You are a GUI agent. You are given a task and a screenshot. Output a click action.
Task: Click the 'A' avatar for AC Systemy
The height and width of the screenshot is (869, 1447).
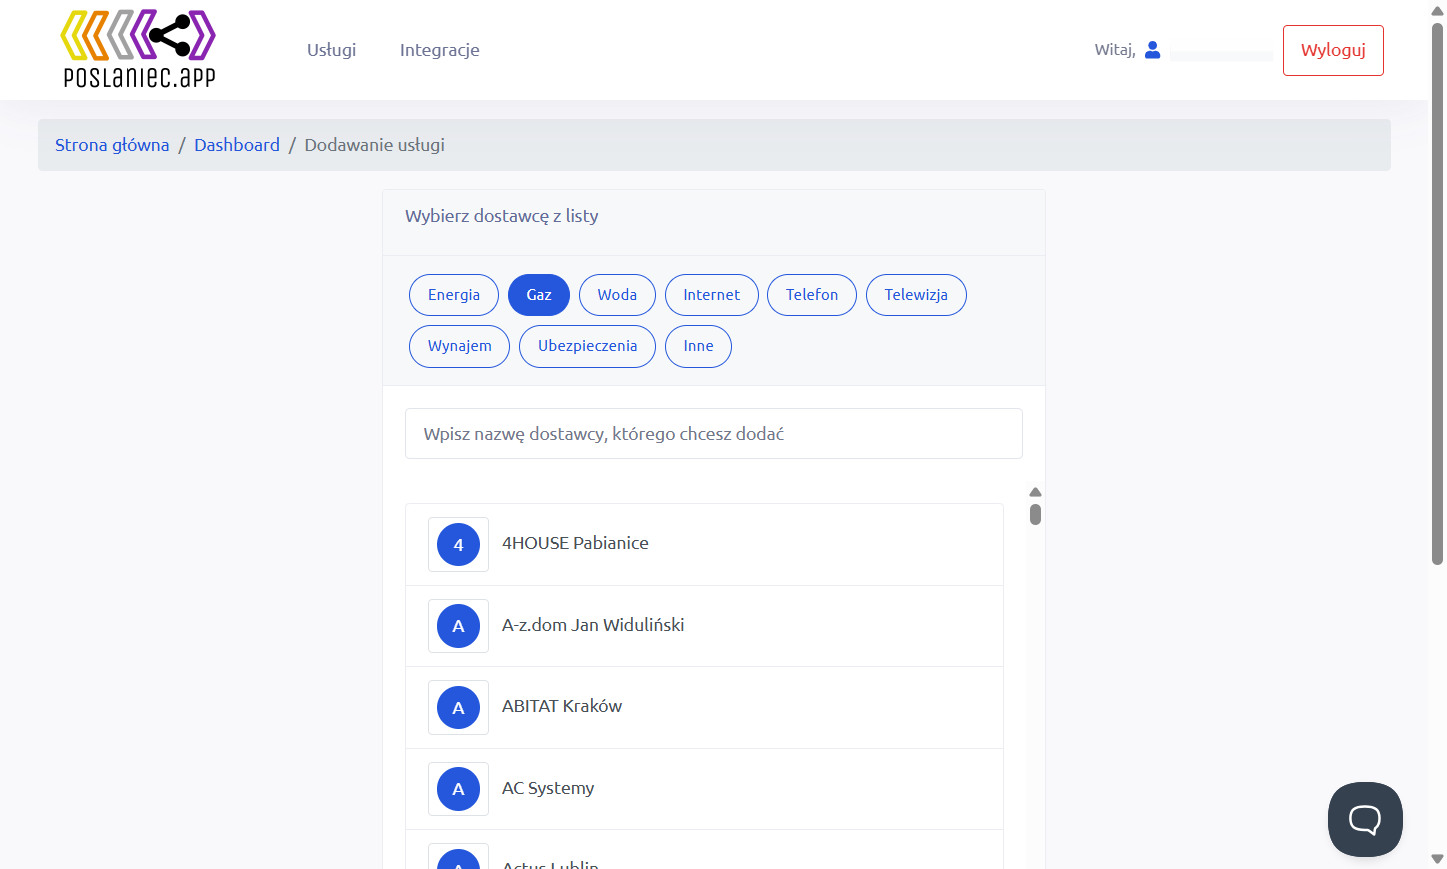pyautogui.click(x=458, y=789)
